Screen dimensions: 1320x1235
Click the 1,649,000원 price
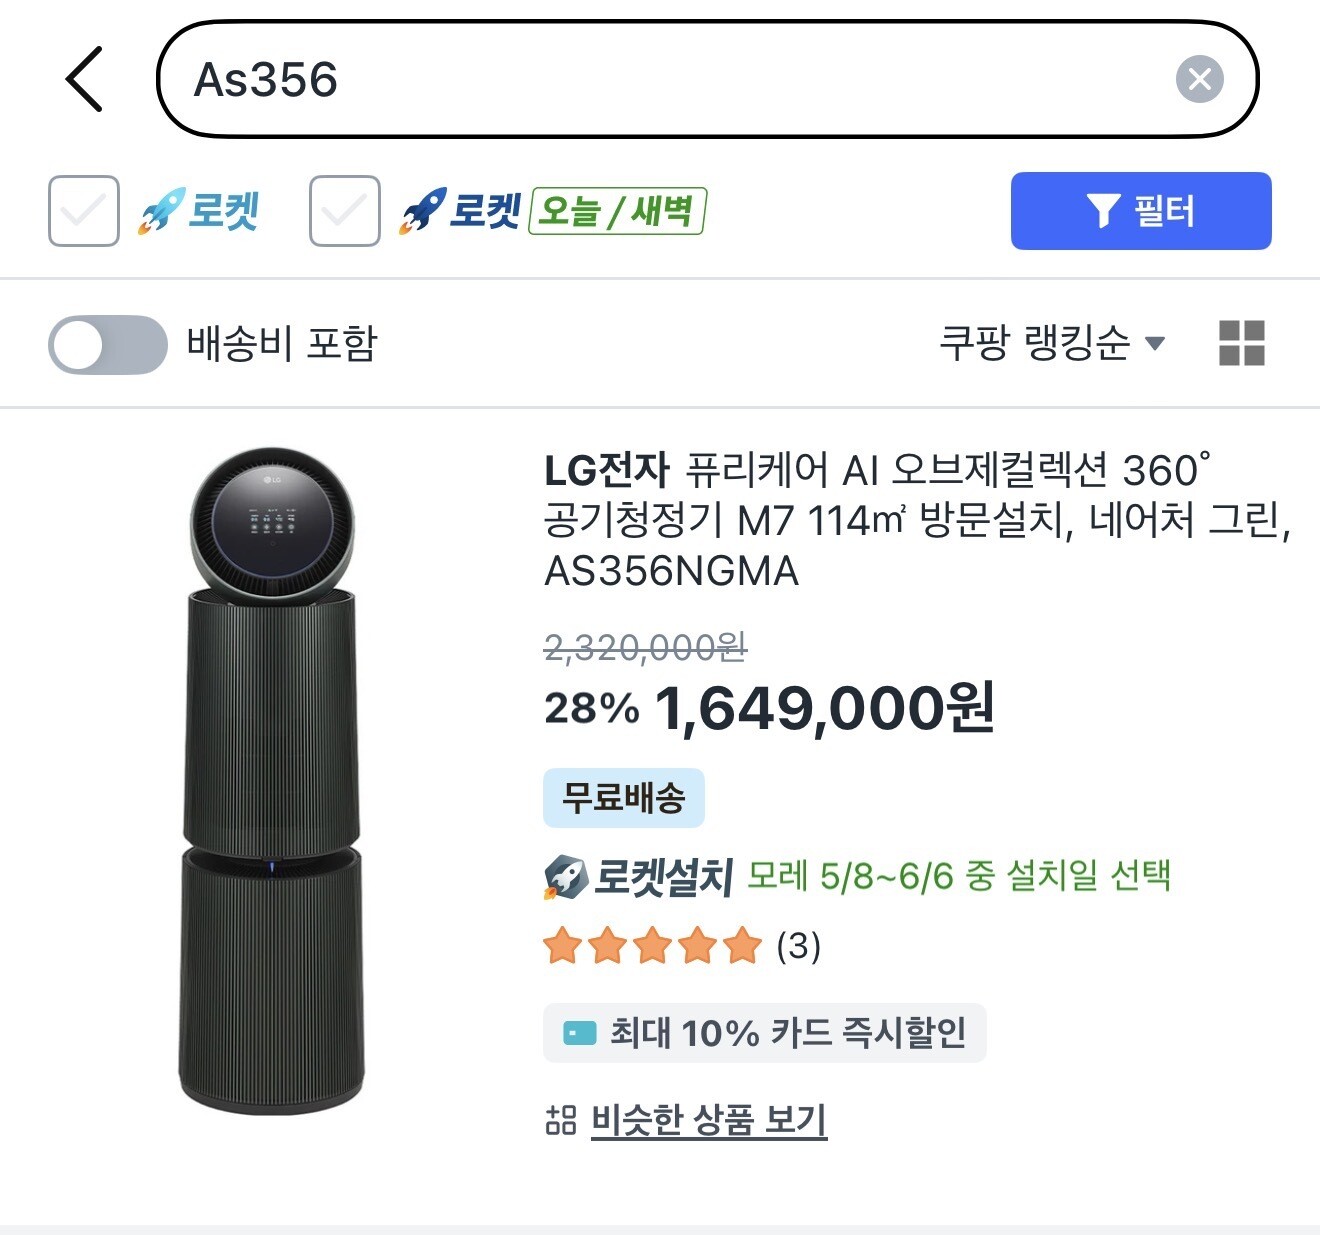825,709
